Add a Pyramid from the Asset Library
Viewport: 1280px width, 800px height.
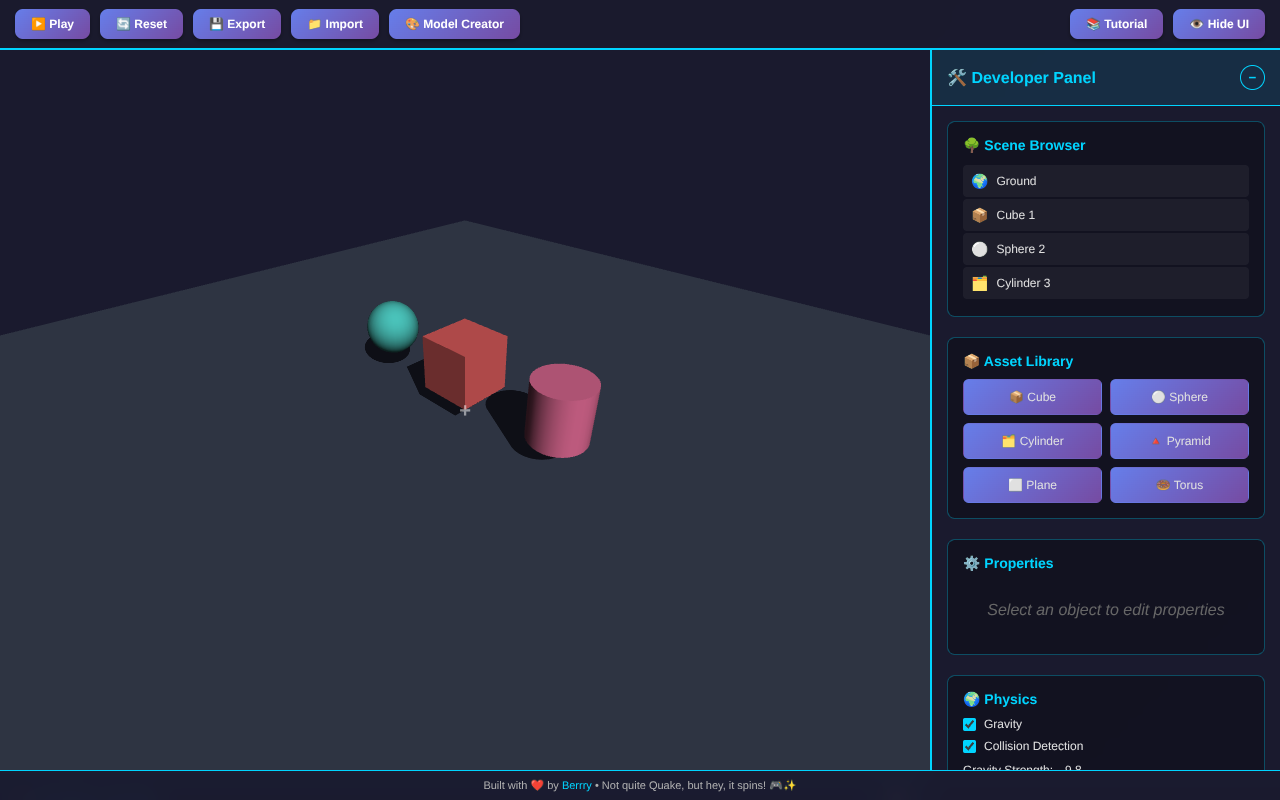(1179, 440)
